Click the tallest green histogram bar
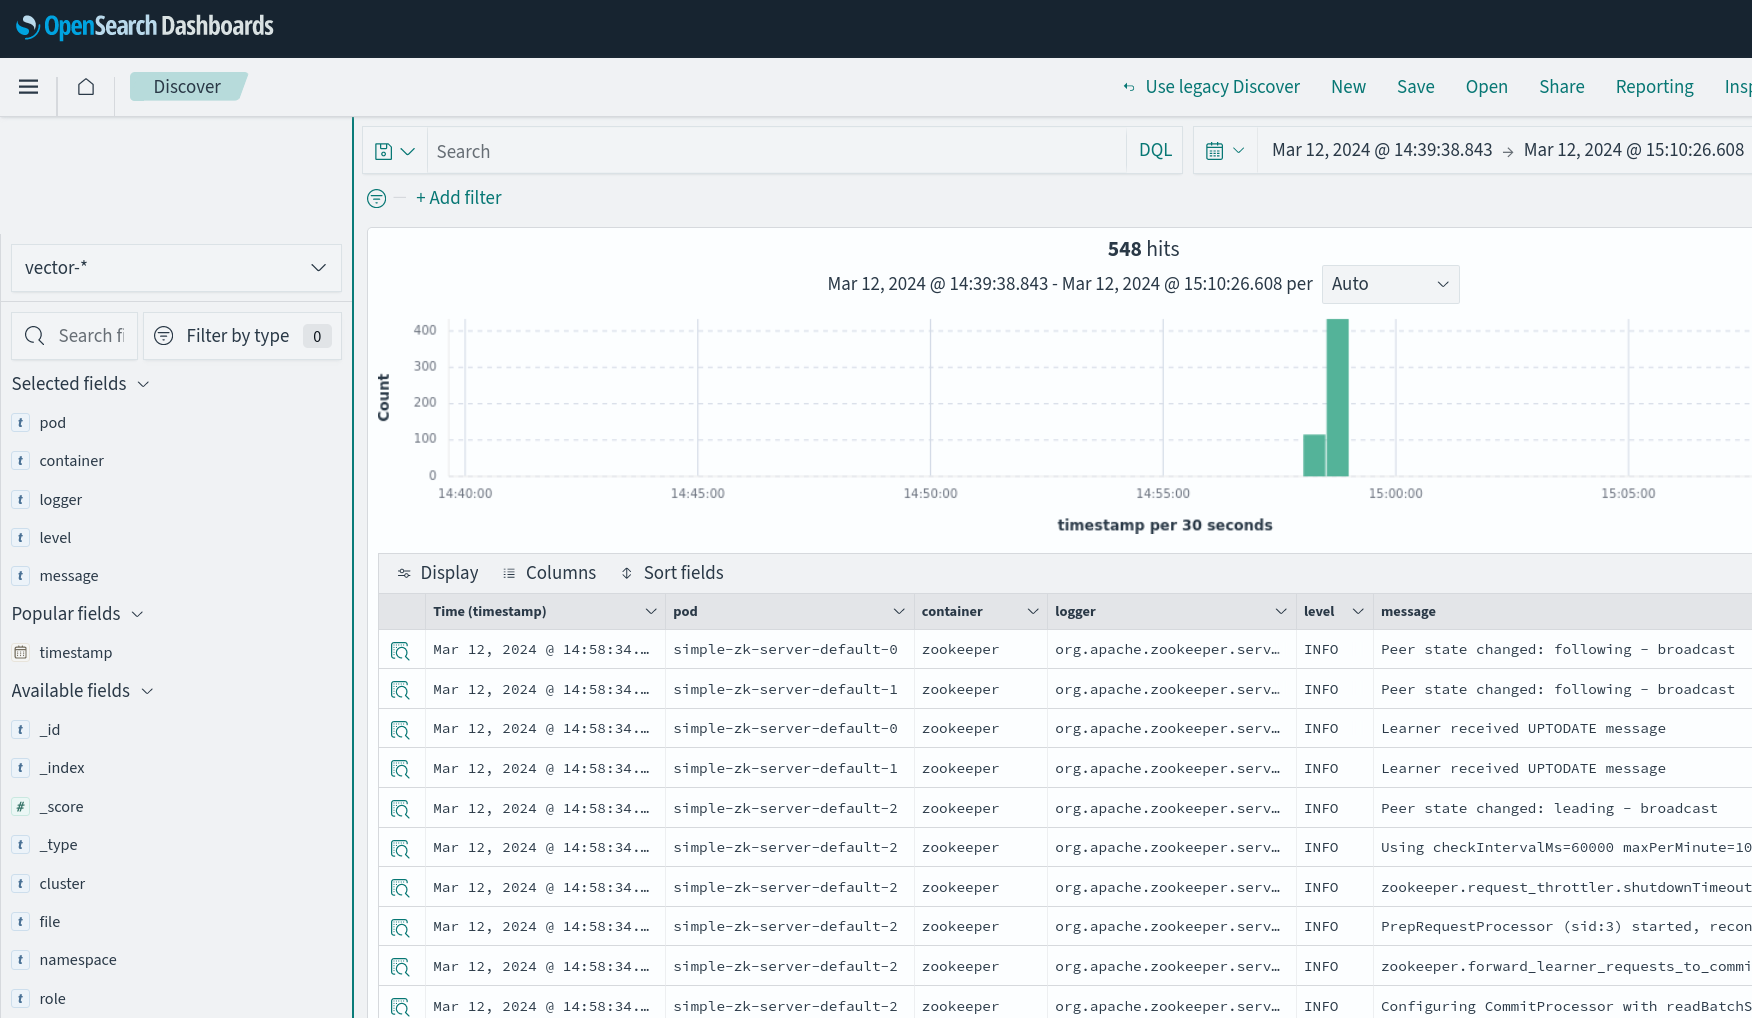The height and width of the screenshot is (1018, 1752). pos(1337,398)
